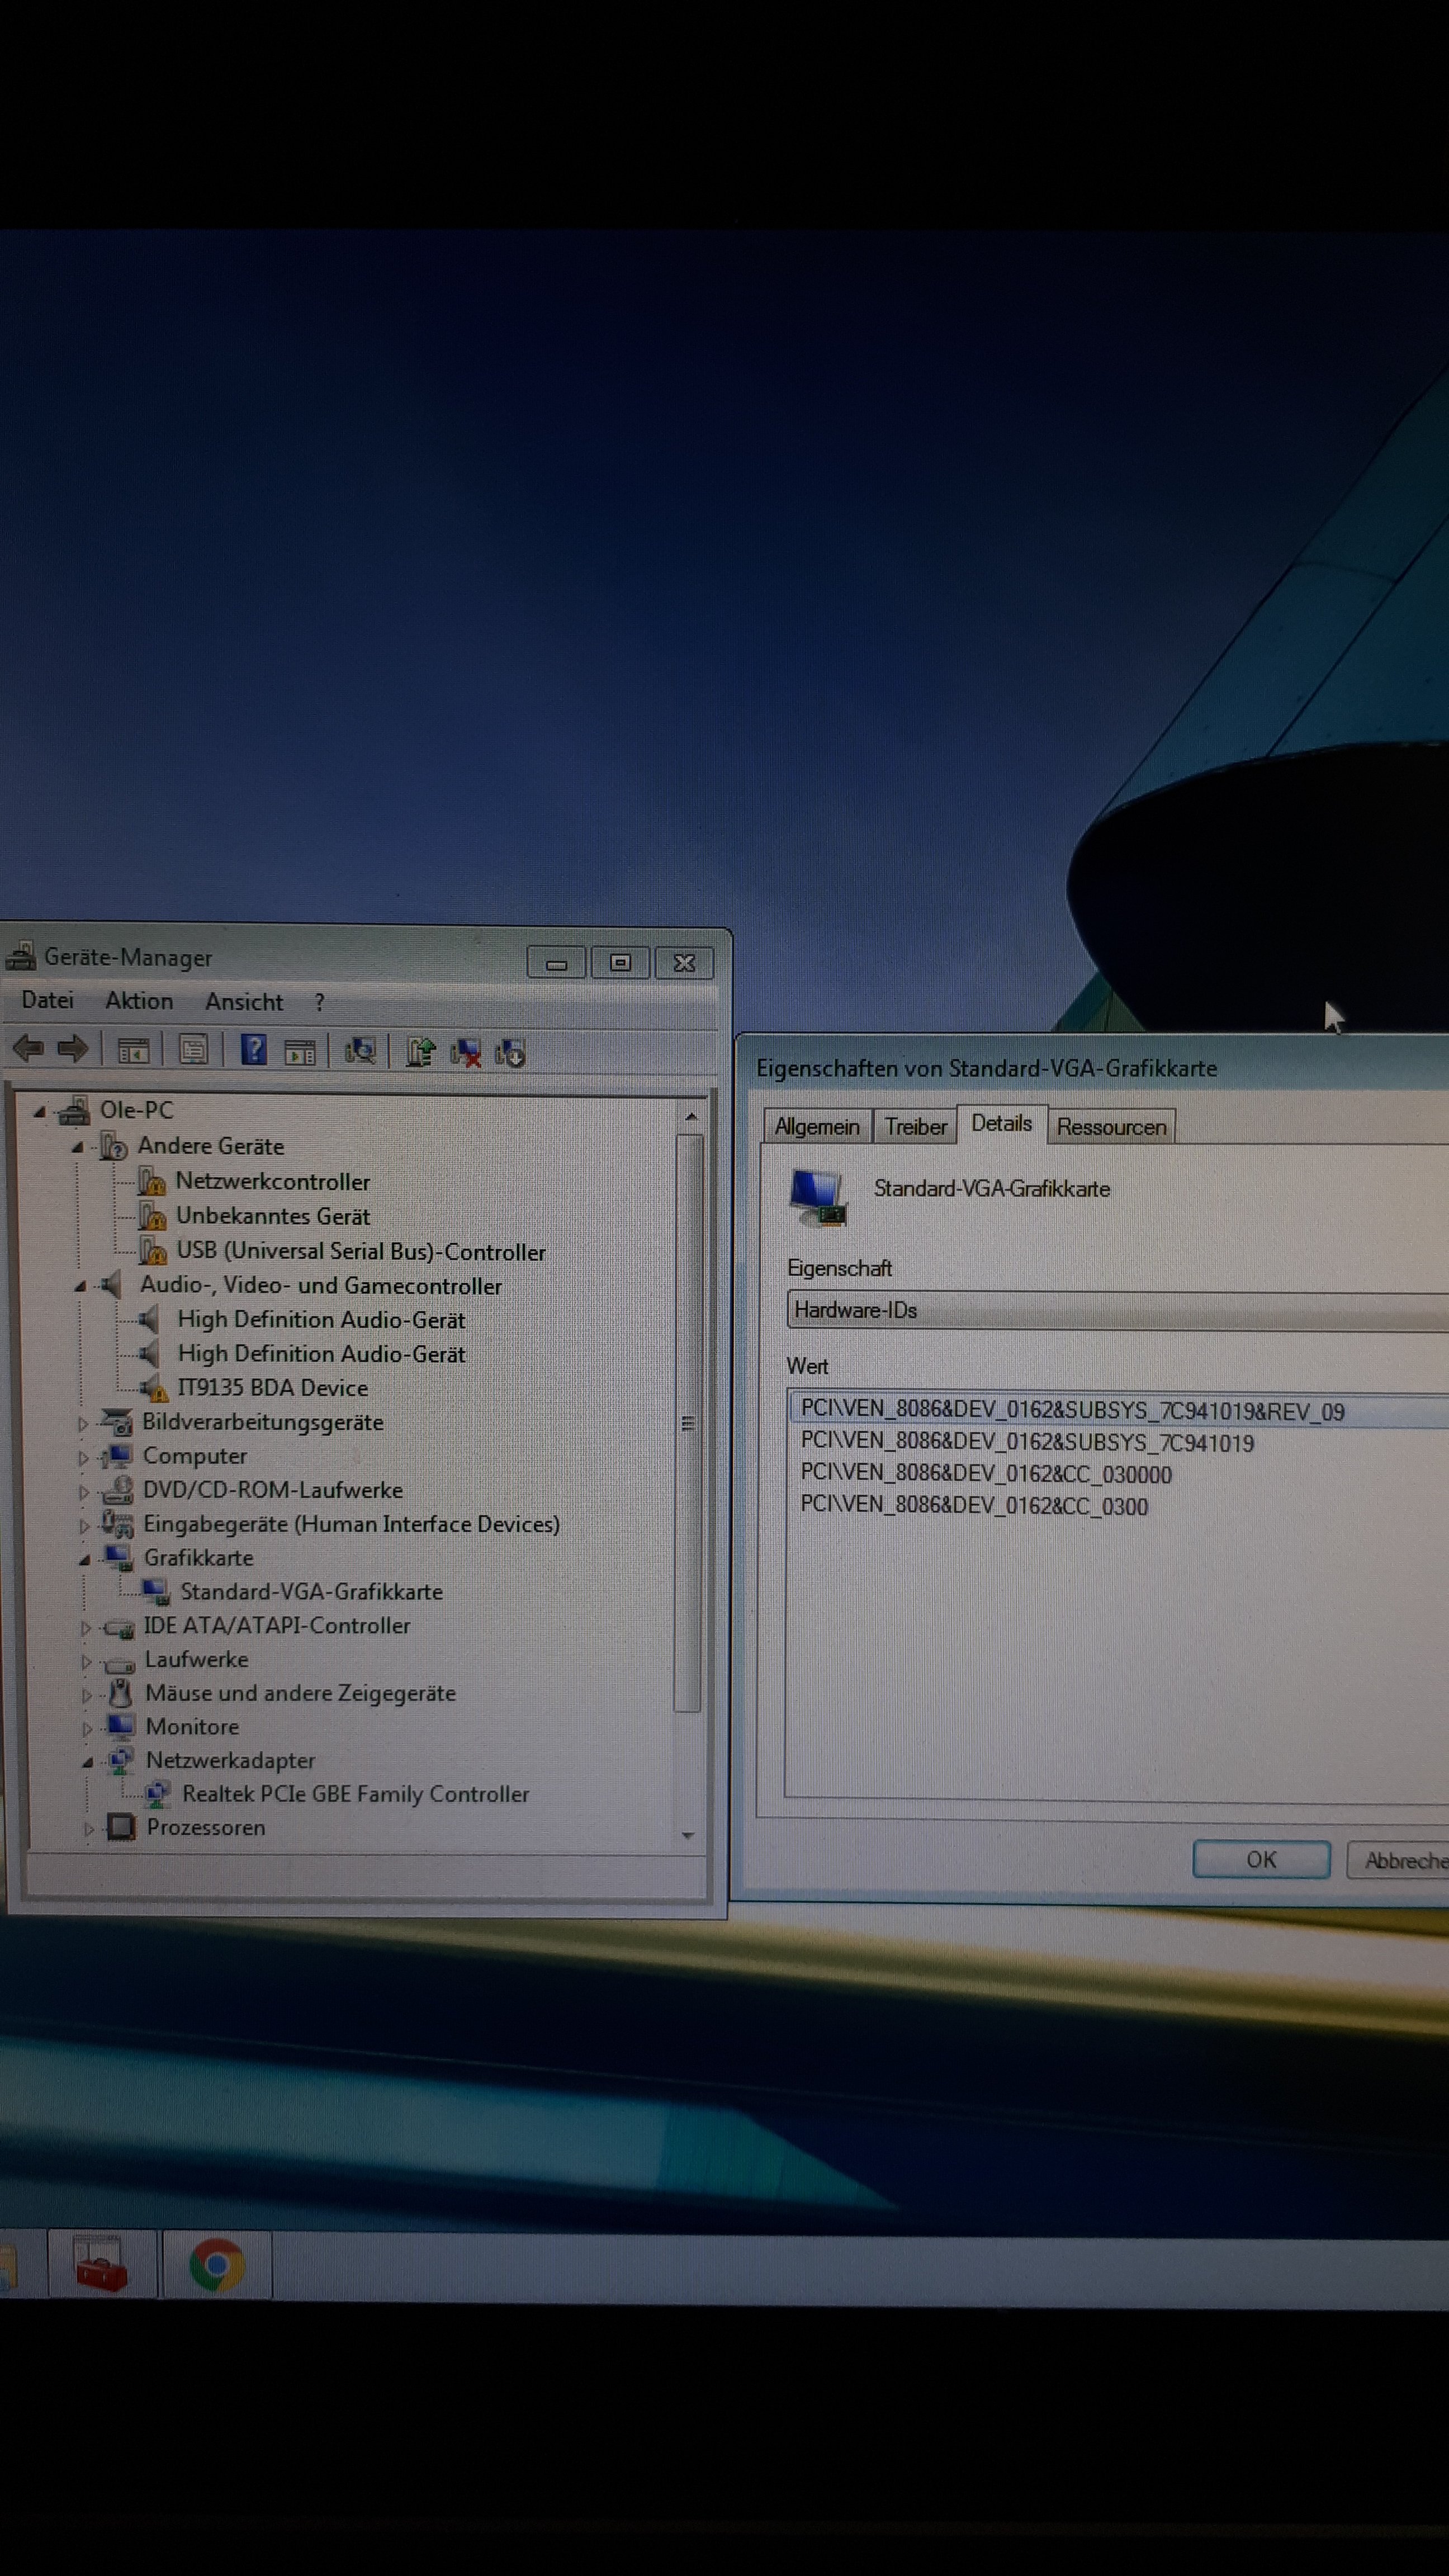The image size is (1449, 2576).
Task: Select Realtek PCIe GBE Family Controller
Action: point(354,1794)
